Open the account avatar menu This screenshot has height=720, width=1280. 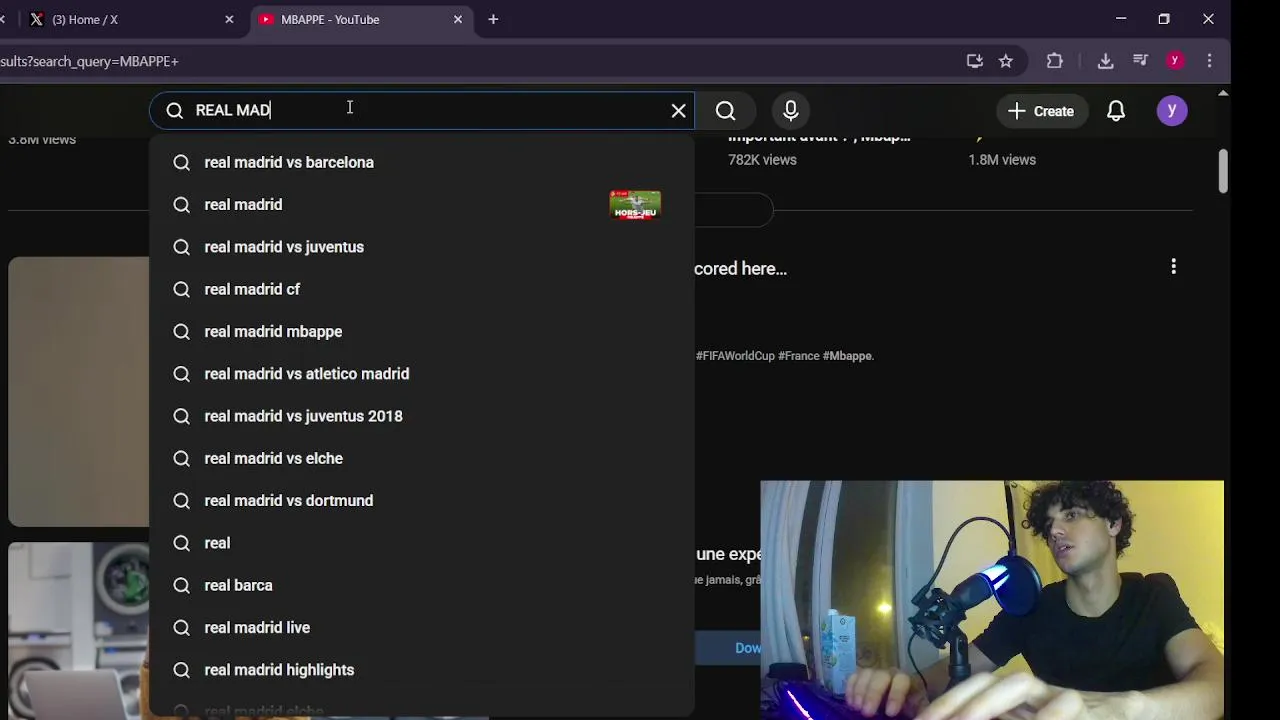[x=1172, y=111]
